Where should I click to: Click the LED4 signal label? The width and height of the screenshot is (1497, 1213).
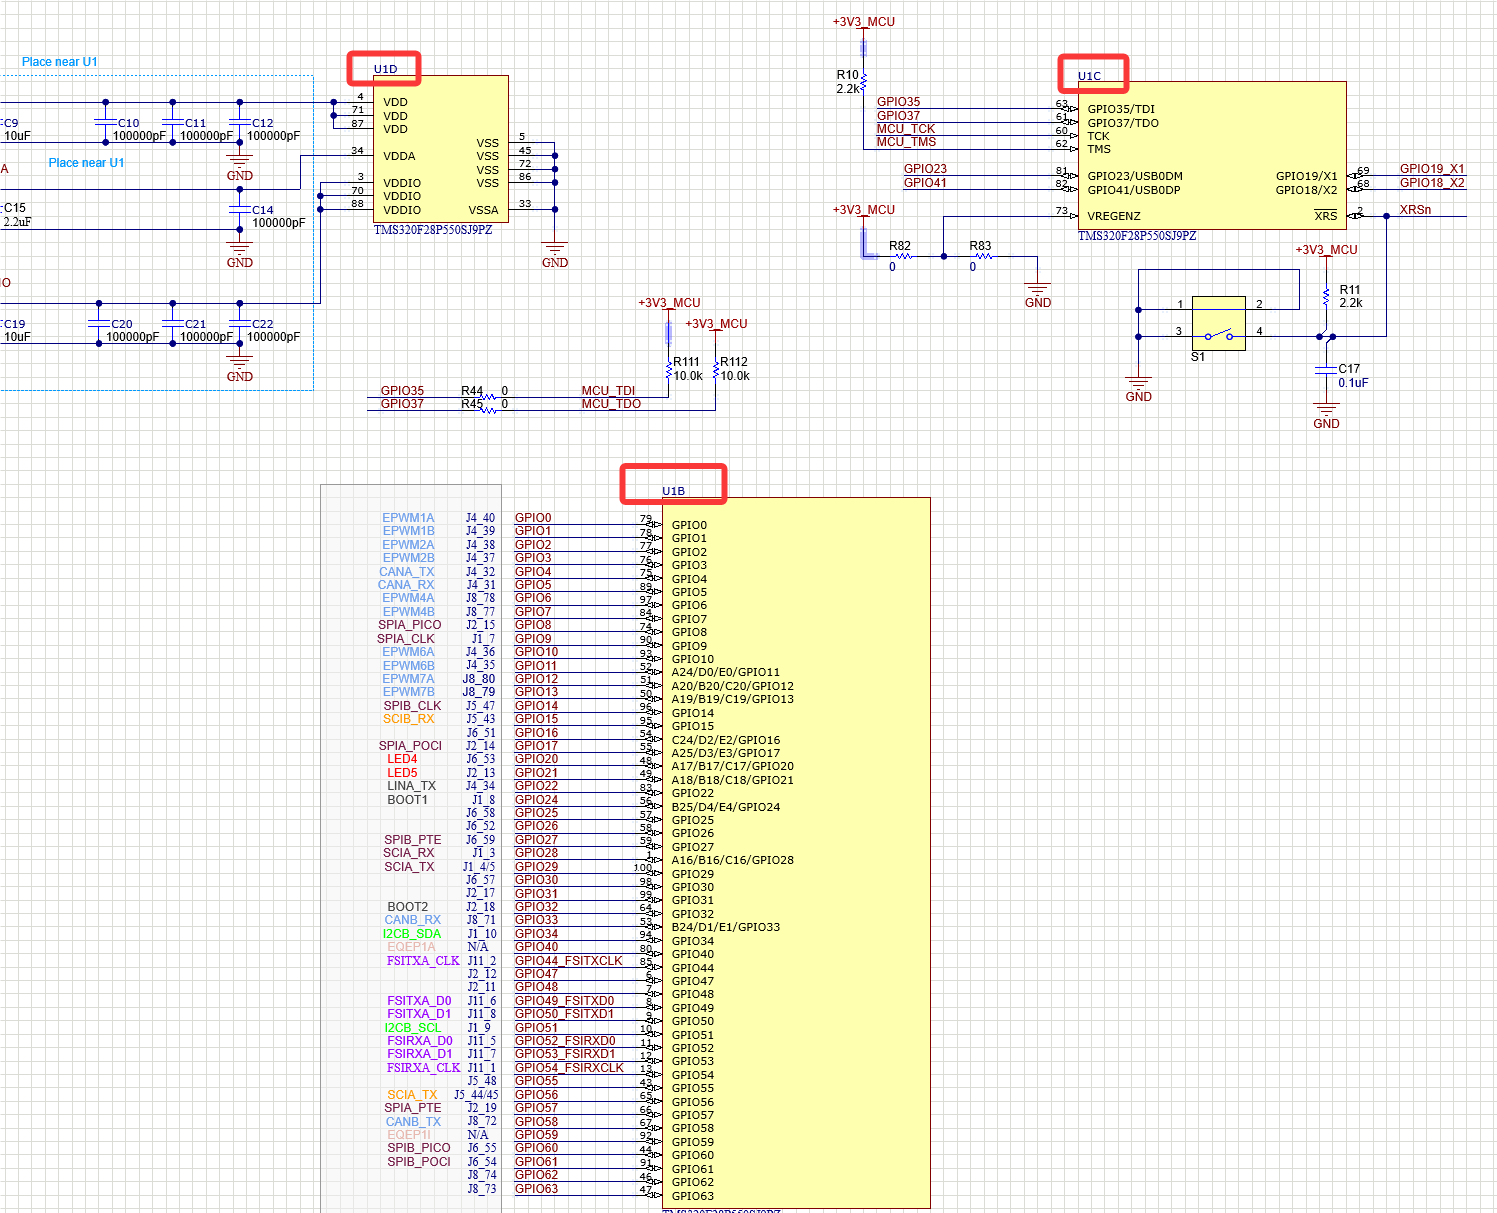(402, 759)
